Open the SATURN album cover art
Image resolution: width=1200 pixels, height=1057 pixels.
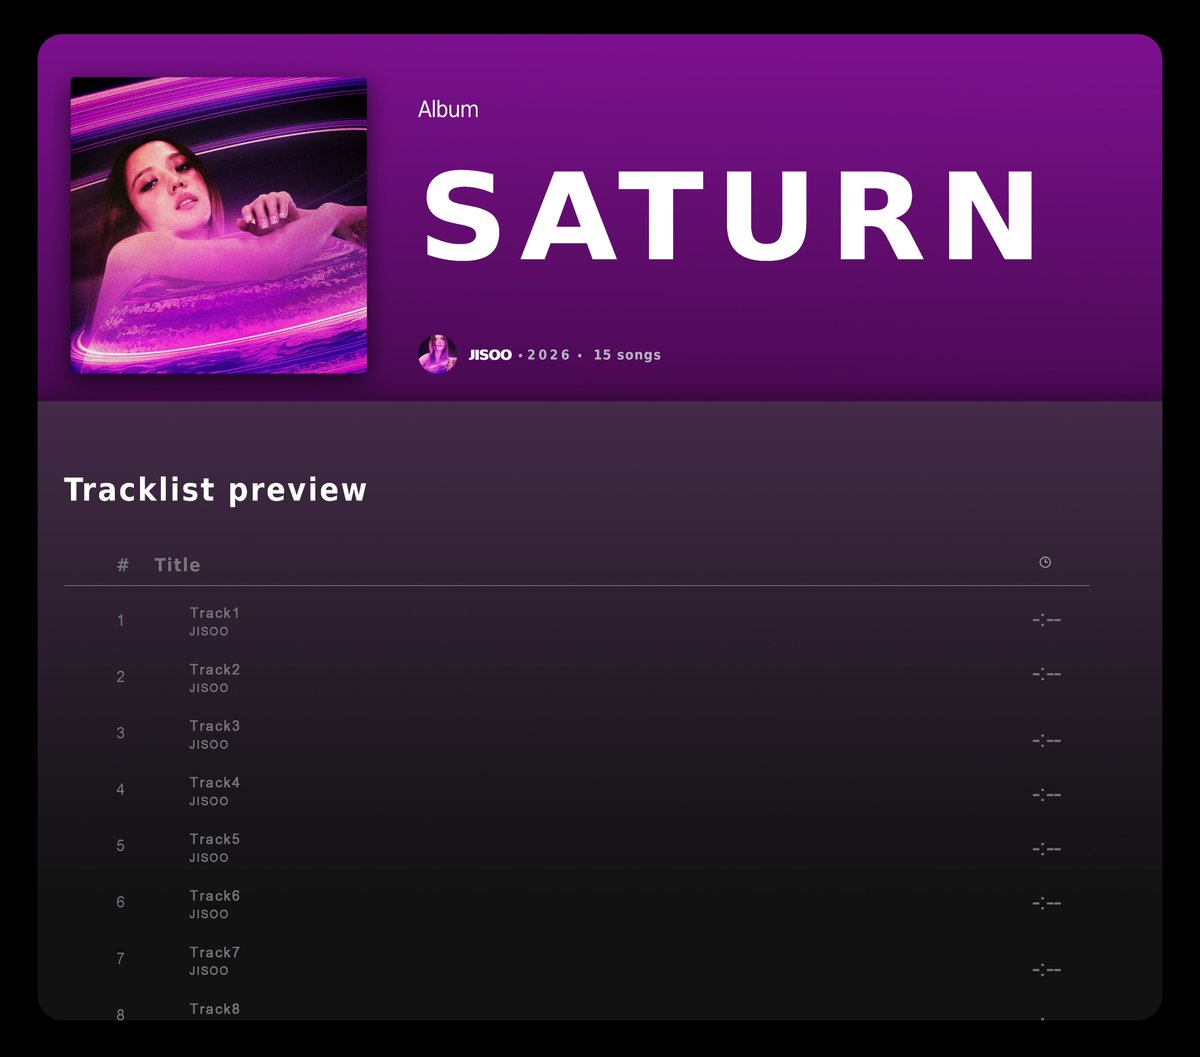[219, 225]
